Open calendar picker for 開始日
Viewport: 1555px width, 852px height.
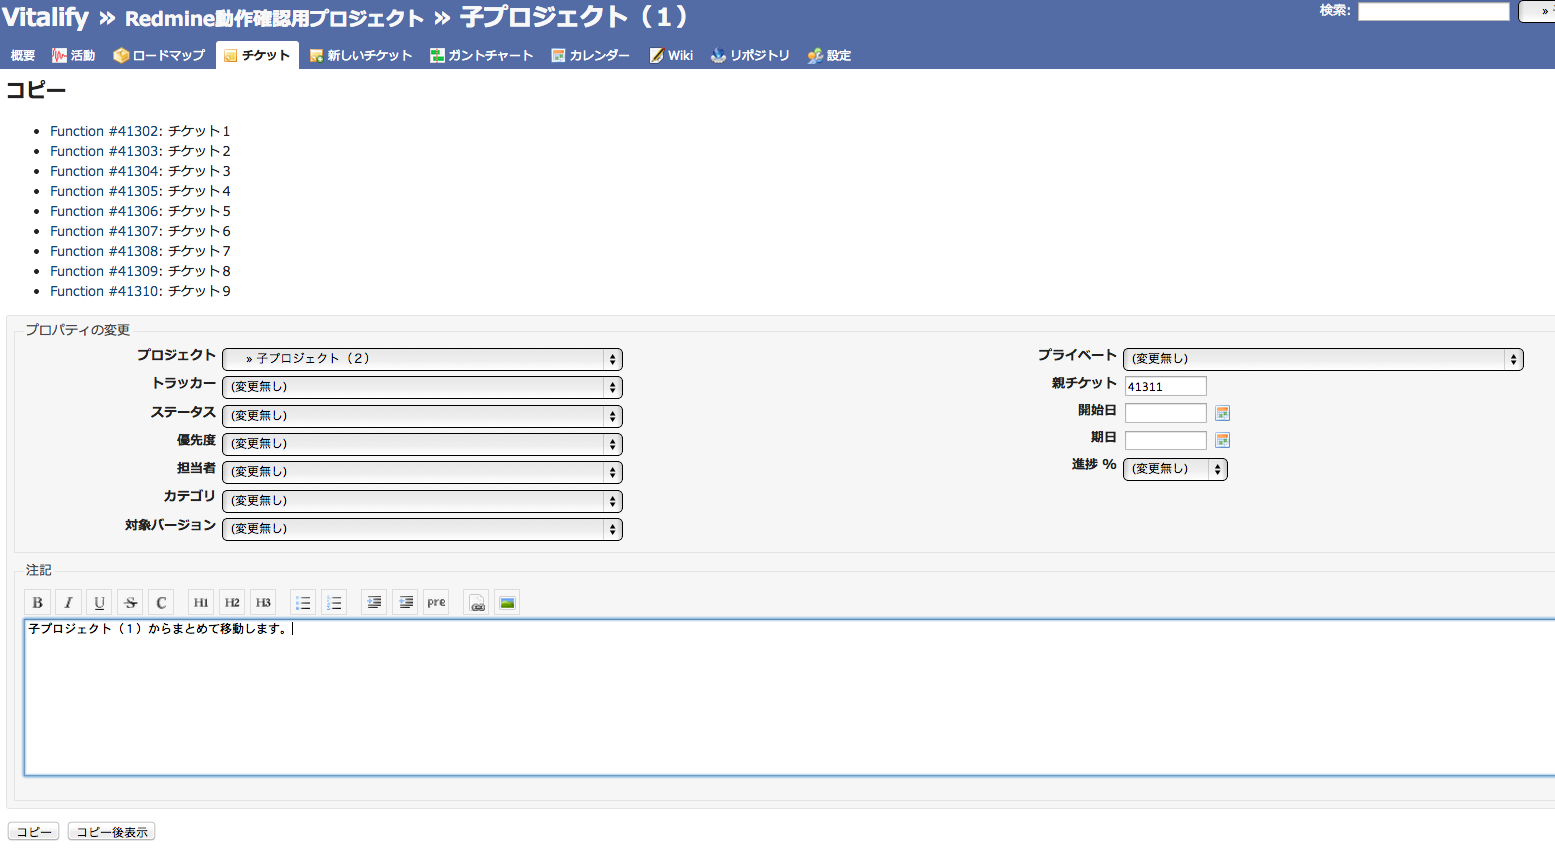(x=1222, y=413)
